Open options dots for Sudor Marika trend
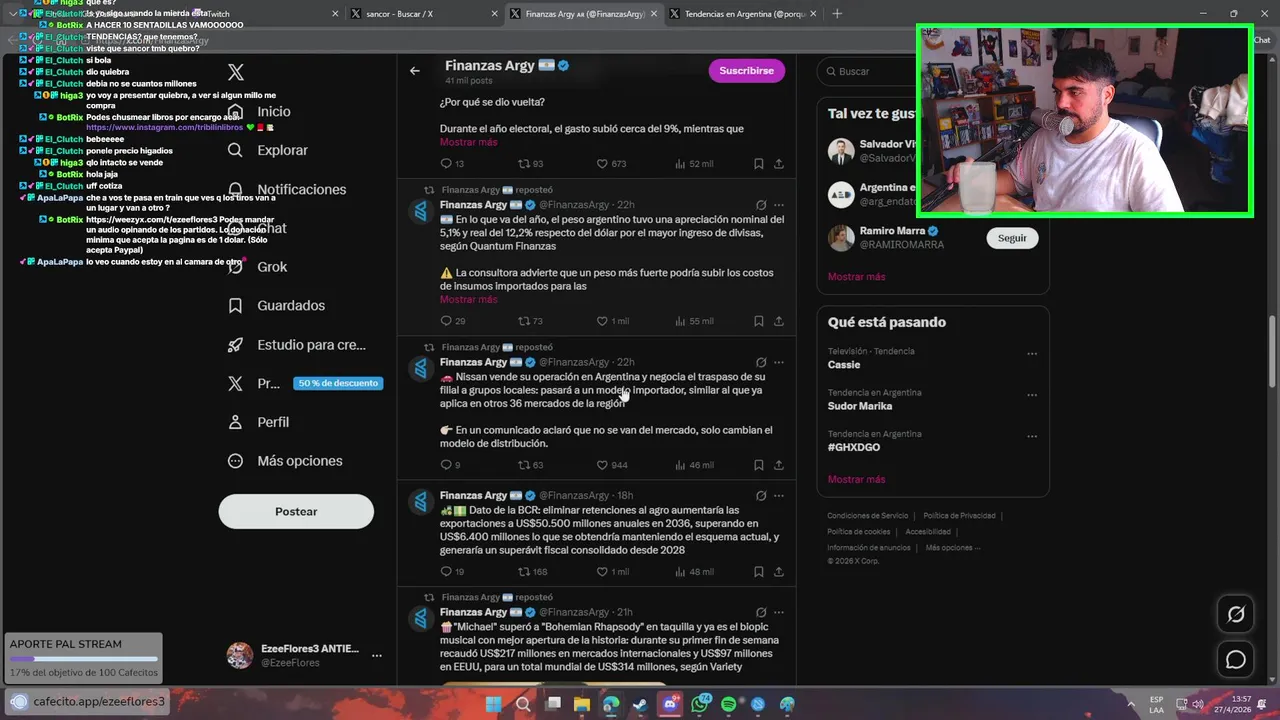Image resolution: width=1280 pixels, height=720 pixels. pos(1032,395)
